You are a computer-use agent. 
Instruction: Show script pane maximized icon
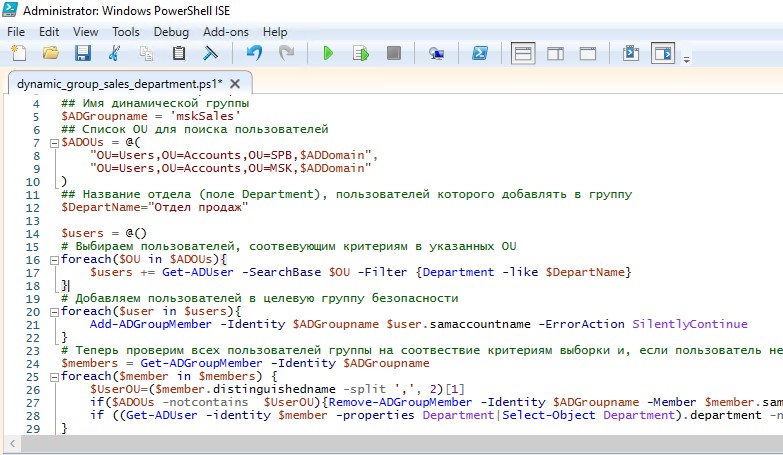[588, 53]
